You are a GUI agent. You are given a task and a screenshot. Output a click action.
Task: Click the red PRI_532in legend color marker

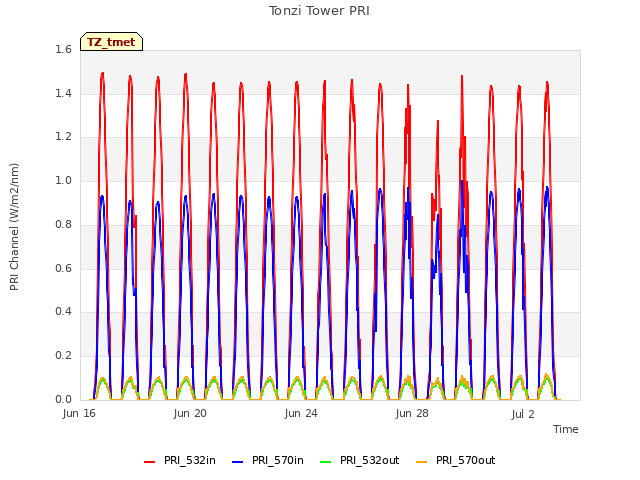click(x=149, y=462)
